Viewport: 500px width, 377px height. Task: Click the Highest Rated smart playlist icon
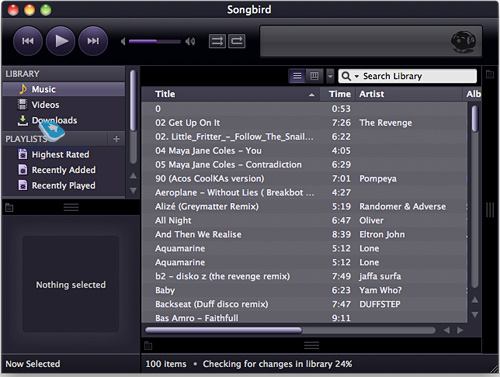pyautogui.click(x=23, y=154)
